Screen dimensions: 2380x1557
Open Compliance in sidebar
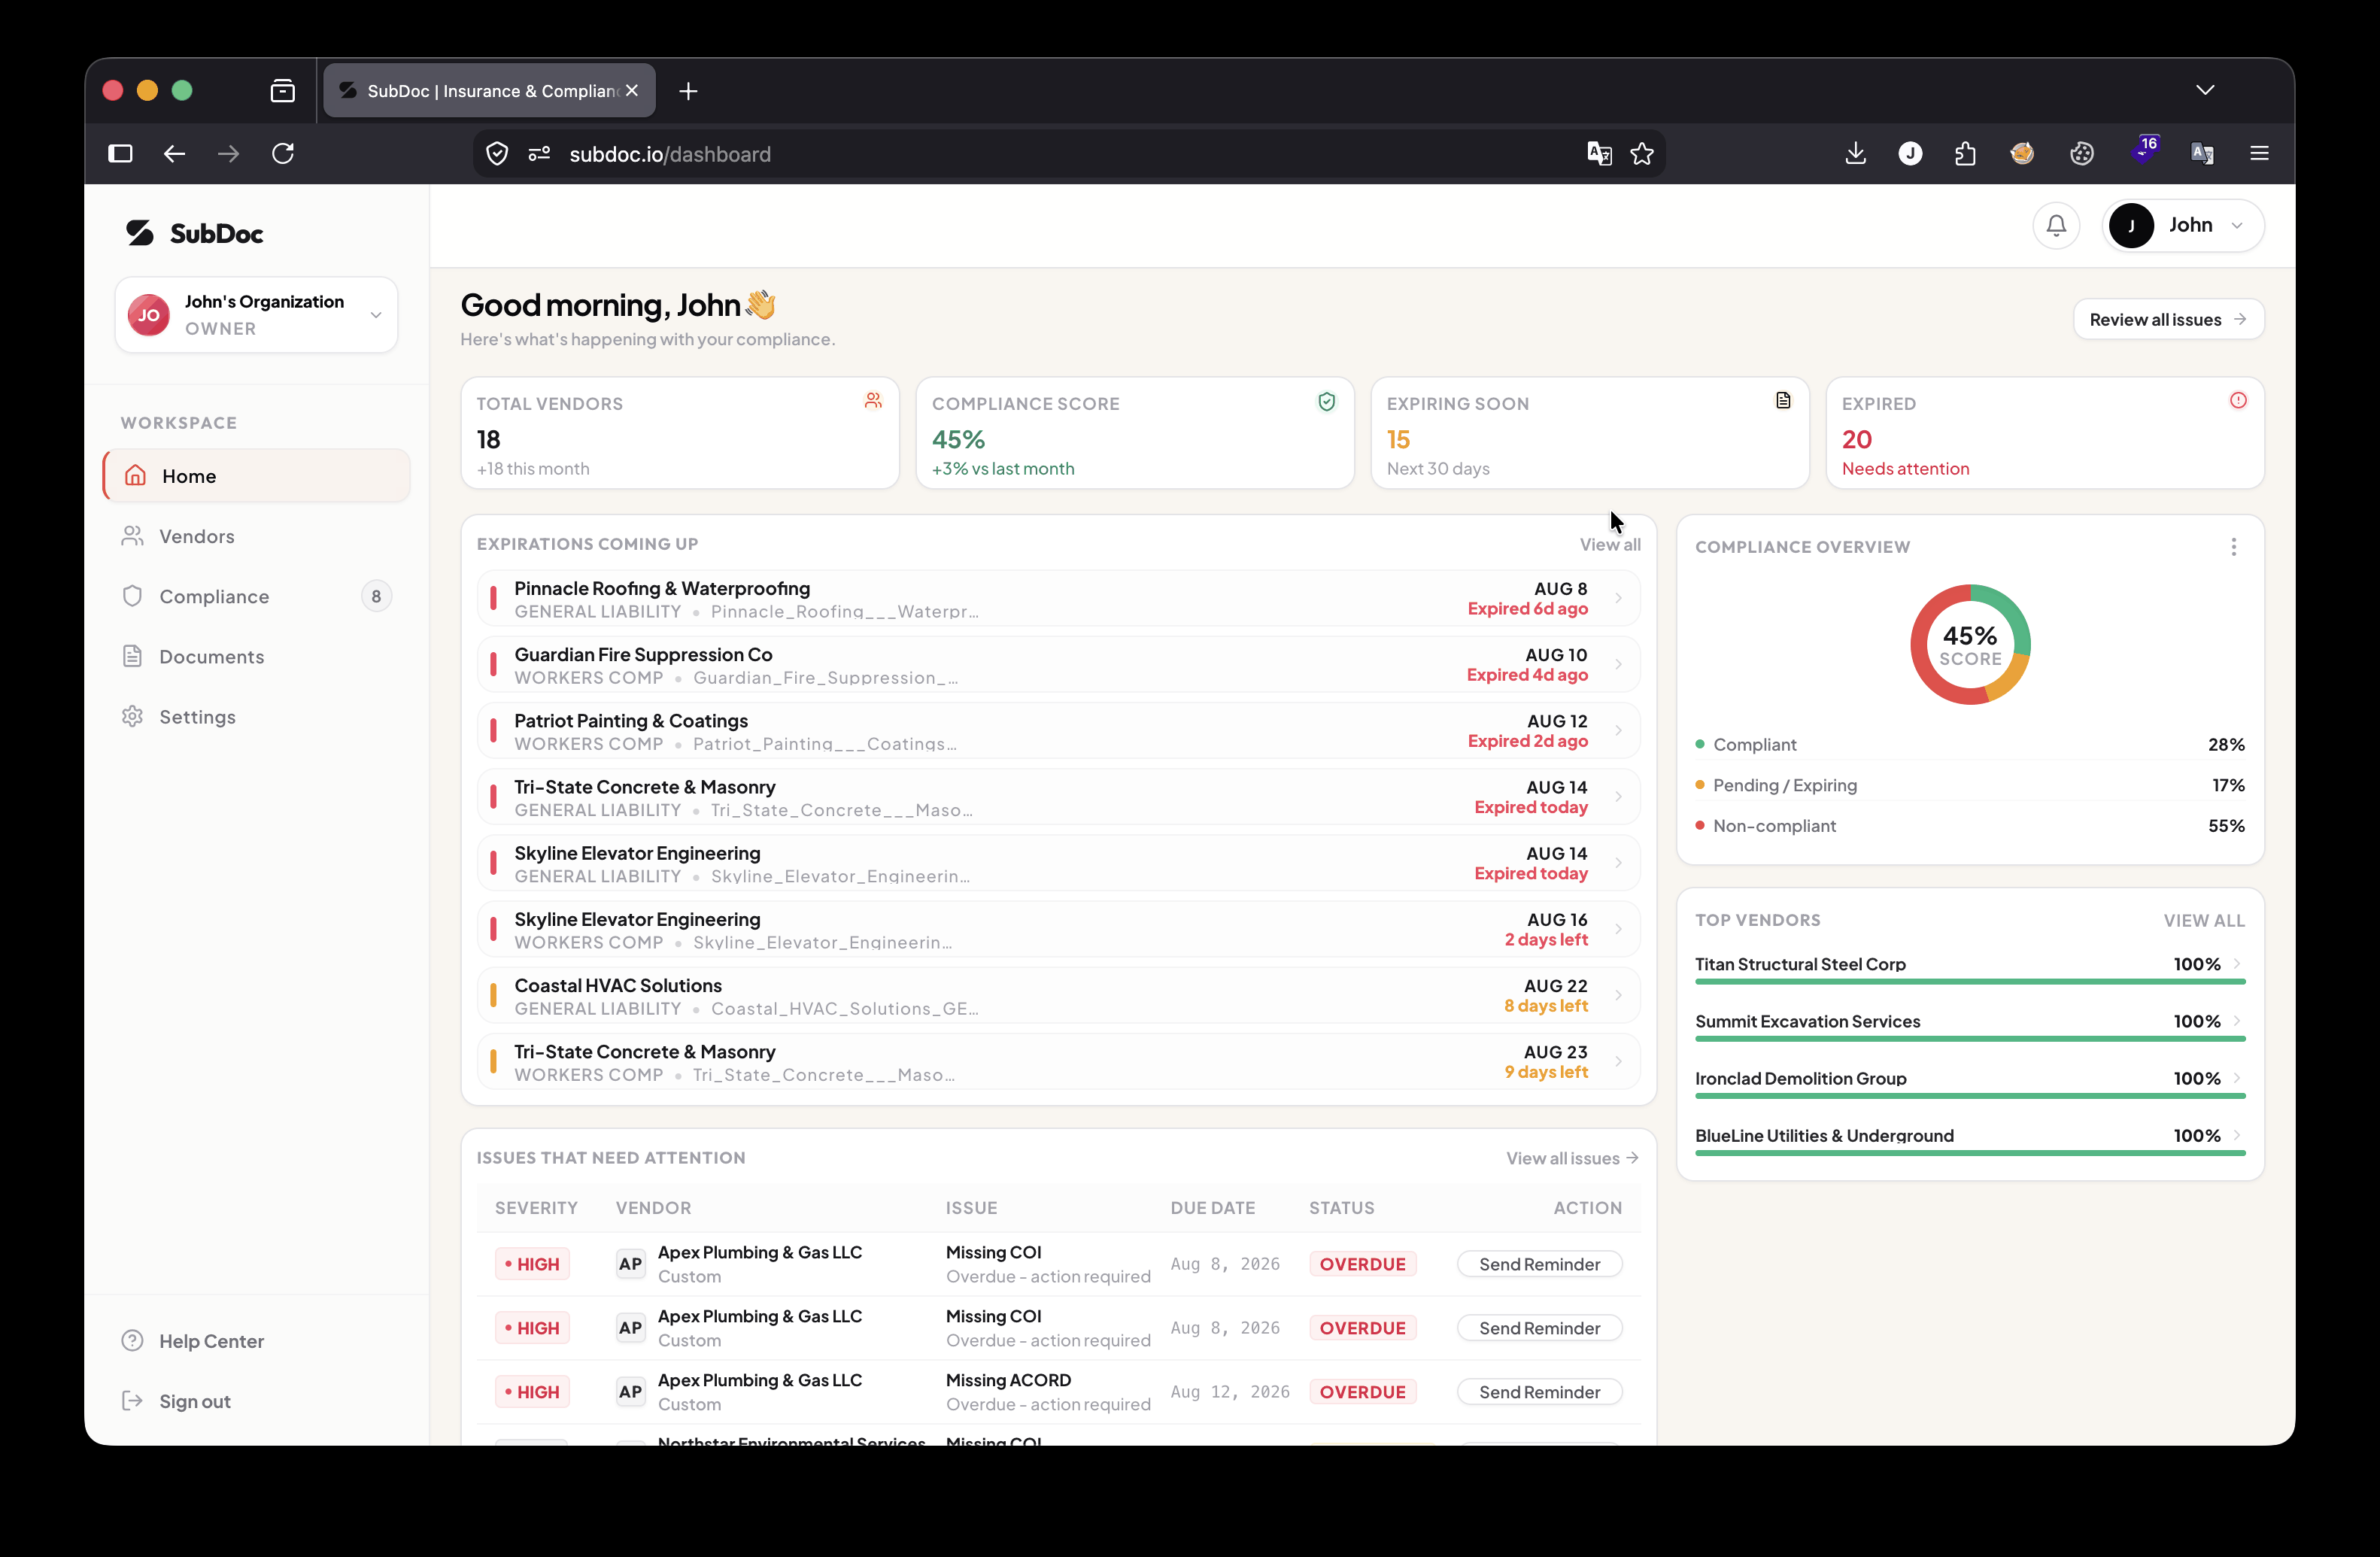point(256,597)
